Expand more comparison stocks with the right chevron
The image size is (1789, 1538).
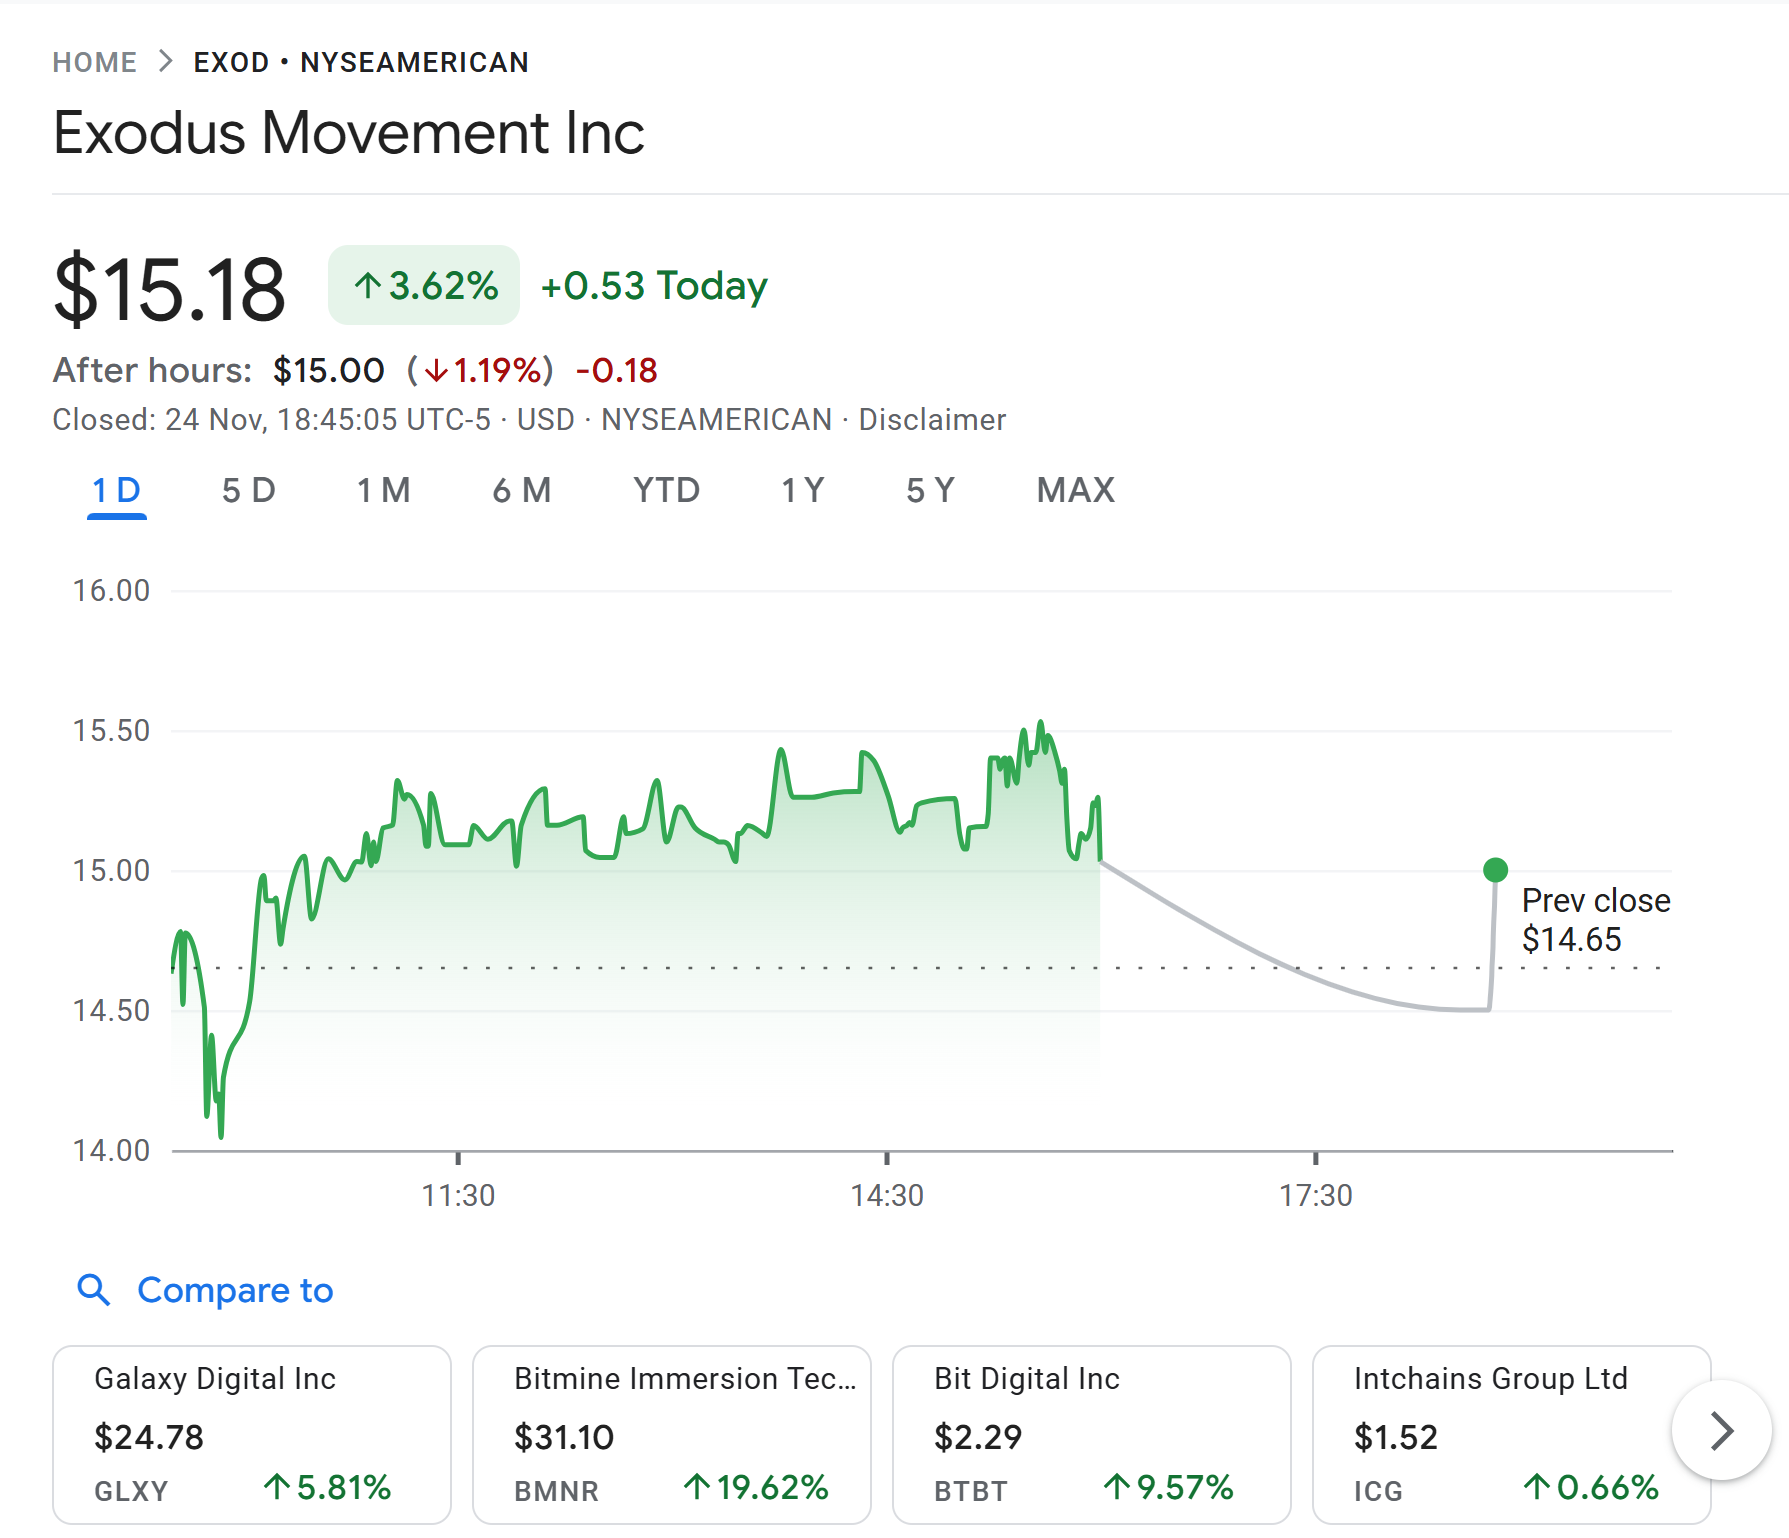click(x=1722, y=1430)
